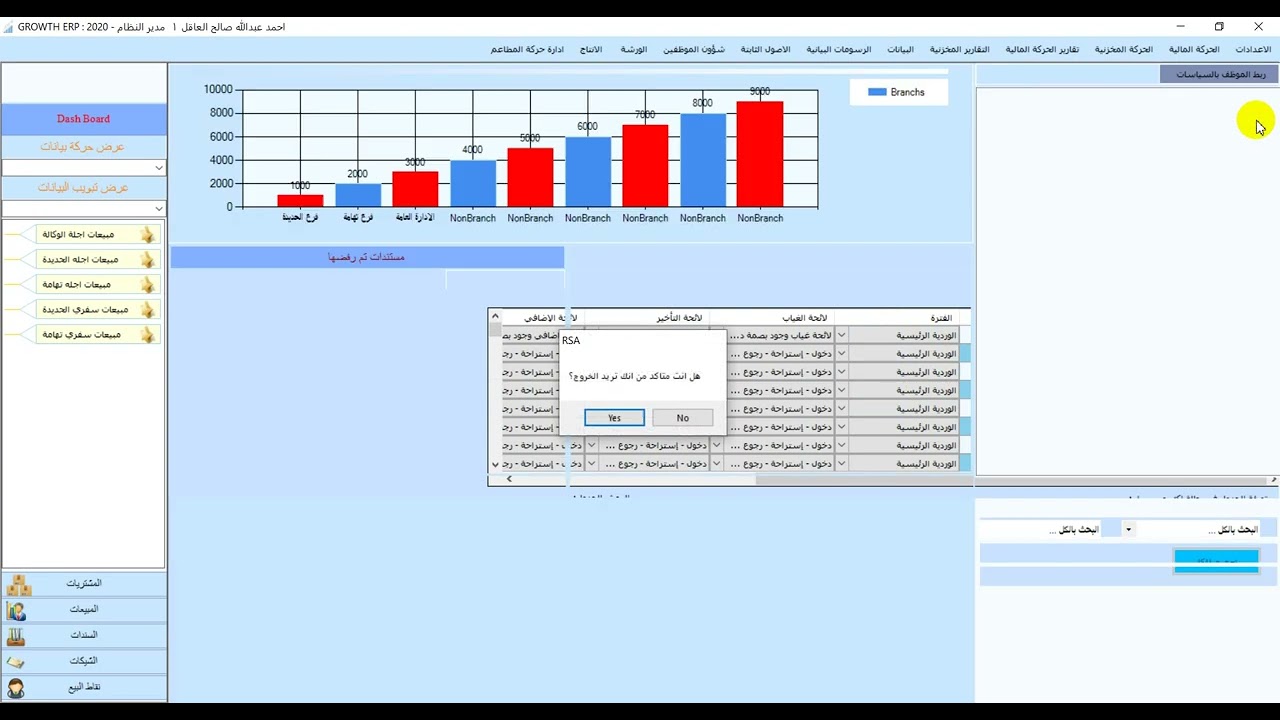
Task: Click the فرع الحديدة 1000 bar
Action: click(300, 201)
